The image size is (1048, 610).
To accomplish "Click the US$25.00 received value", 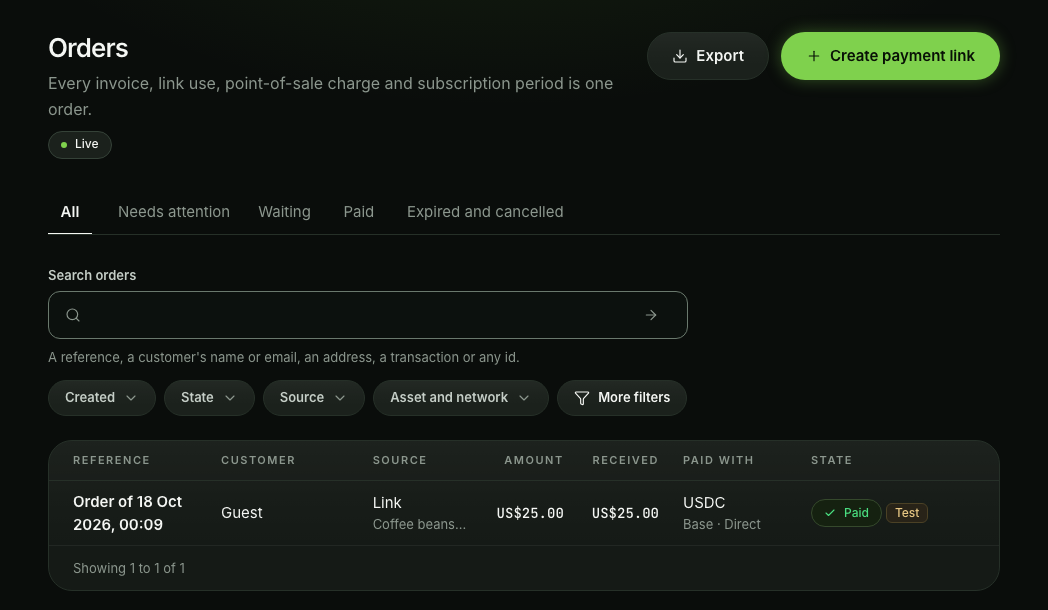I will [x=625, y=513].
